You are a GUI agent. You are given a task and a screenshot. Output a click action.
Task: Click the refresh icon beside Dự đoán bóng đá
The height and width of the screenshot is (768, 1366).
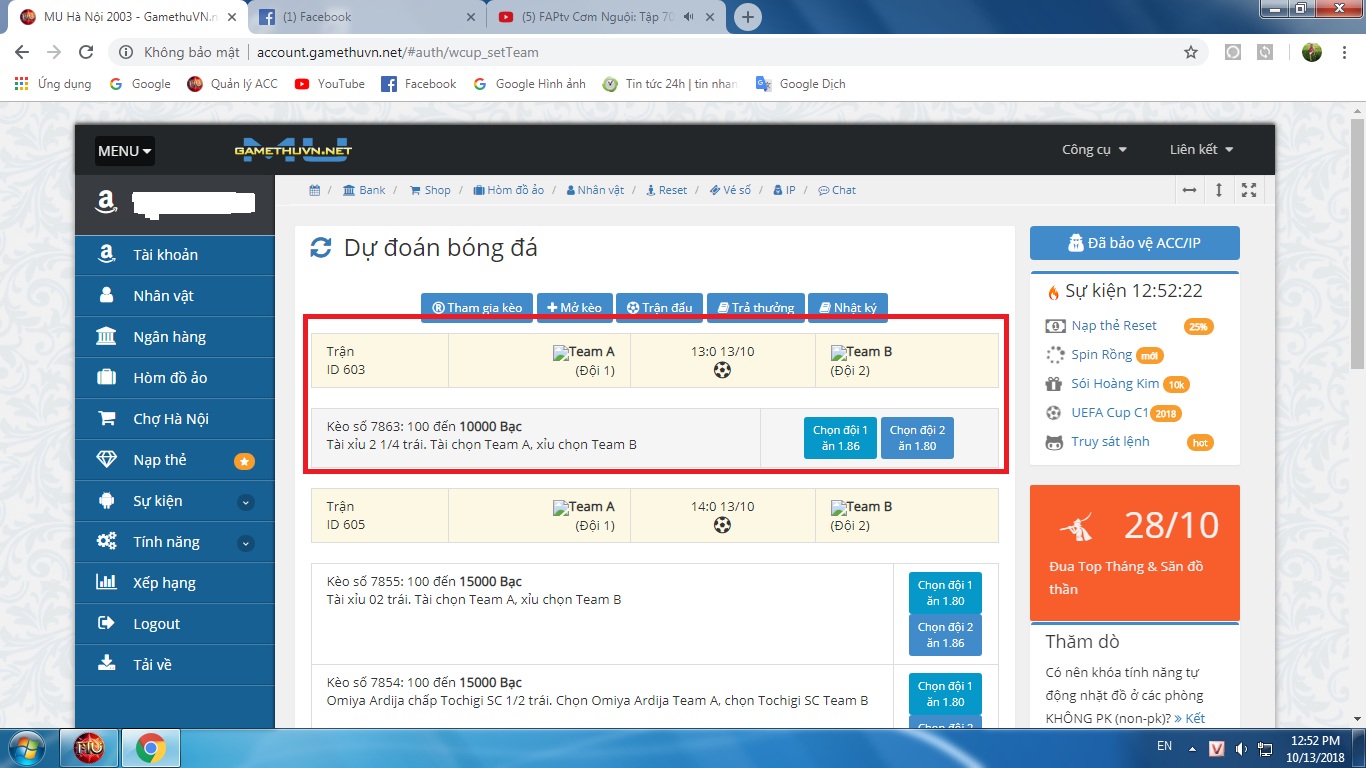tap(321, 248)
